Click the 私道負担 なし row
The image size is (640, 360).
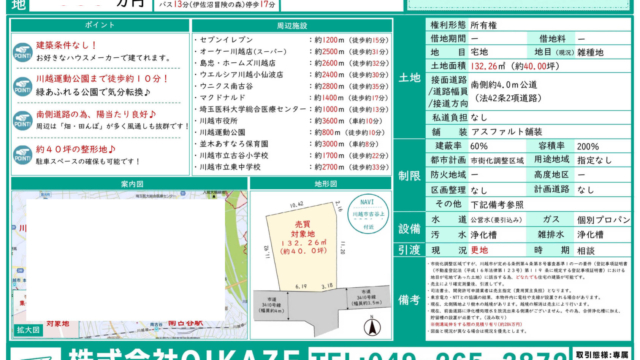click(528, 118)
